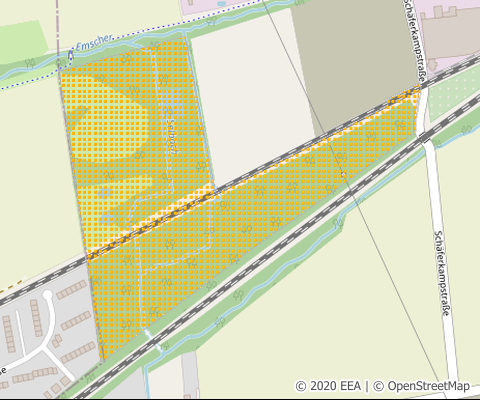Click the OpenStreetMap attribution link

click(x=429, y=386)
